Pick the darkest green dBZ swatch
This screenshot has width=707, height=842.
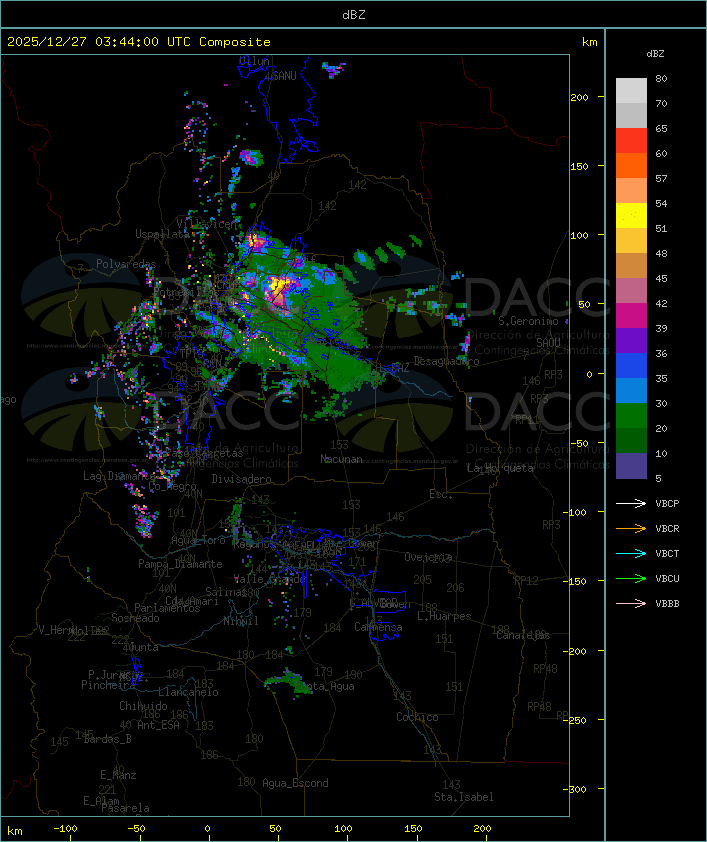point(631,440)
